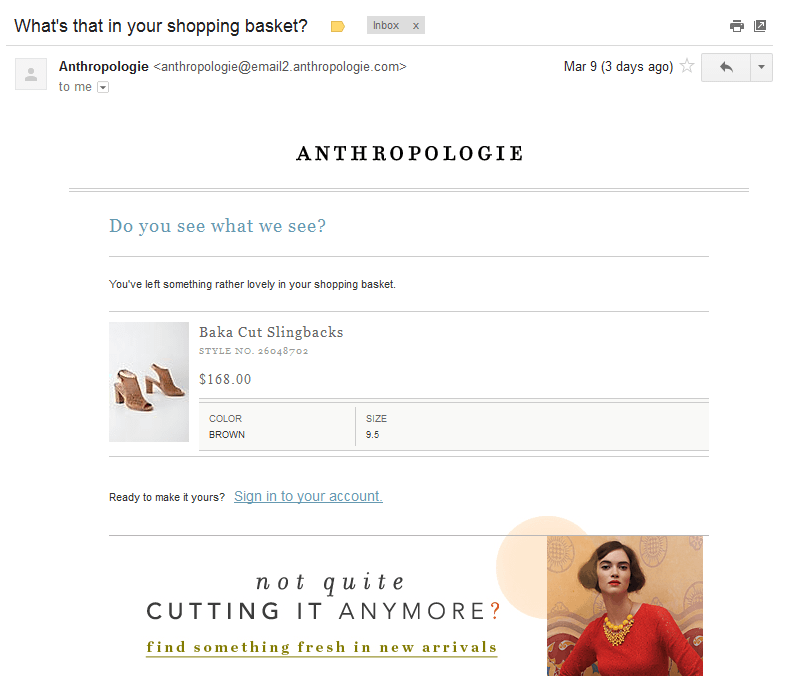Click the yellow importance marker label

click(x=338, y=26)
